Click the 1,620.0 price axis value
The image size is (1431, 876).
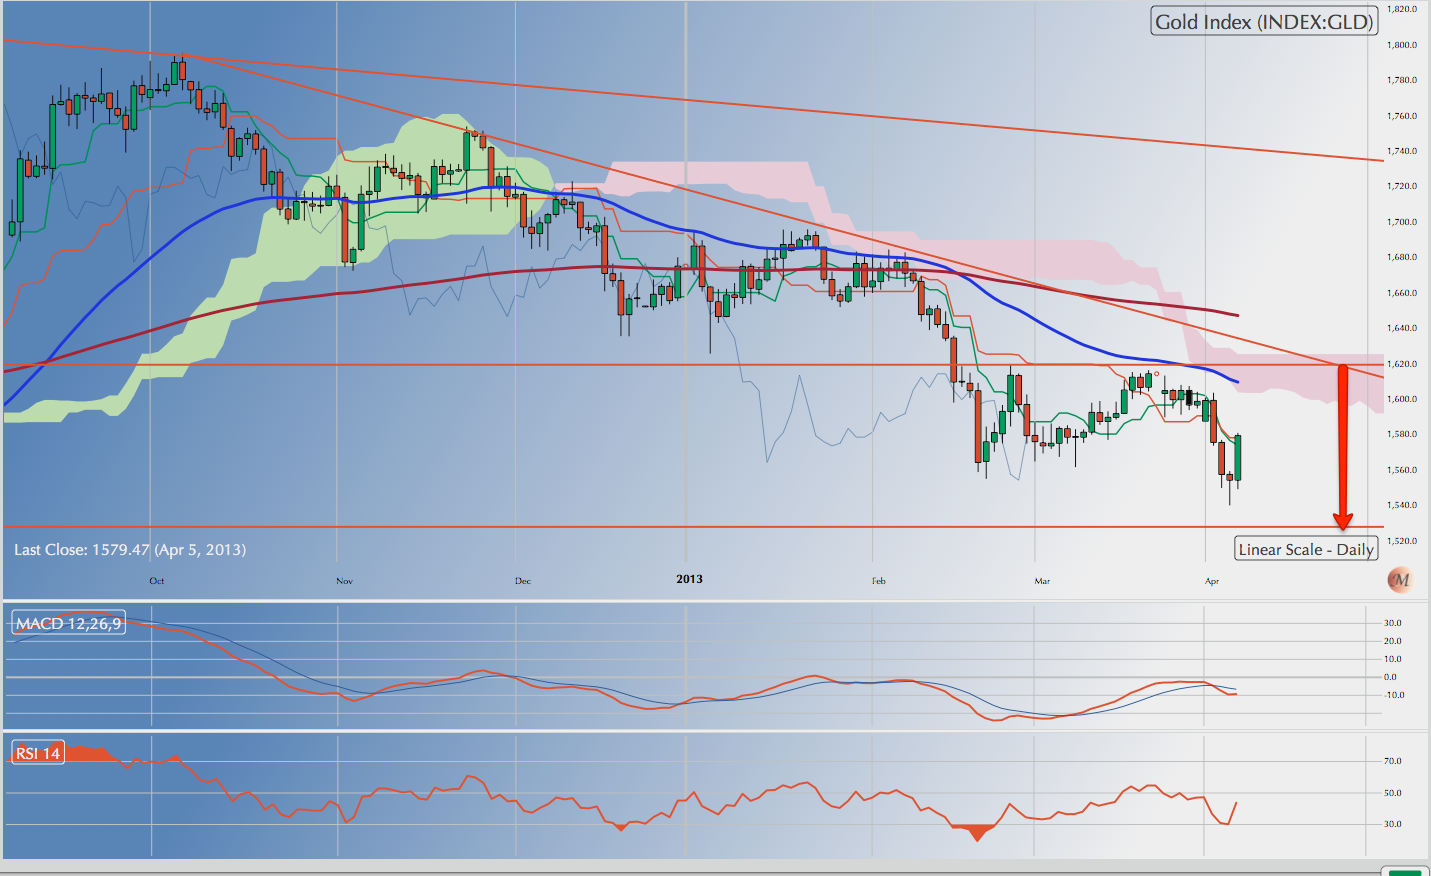point(1402,364)
